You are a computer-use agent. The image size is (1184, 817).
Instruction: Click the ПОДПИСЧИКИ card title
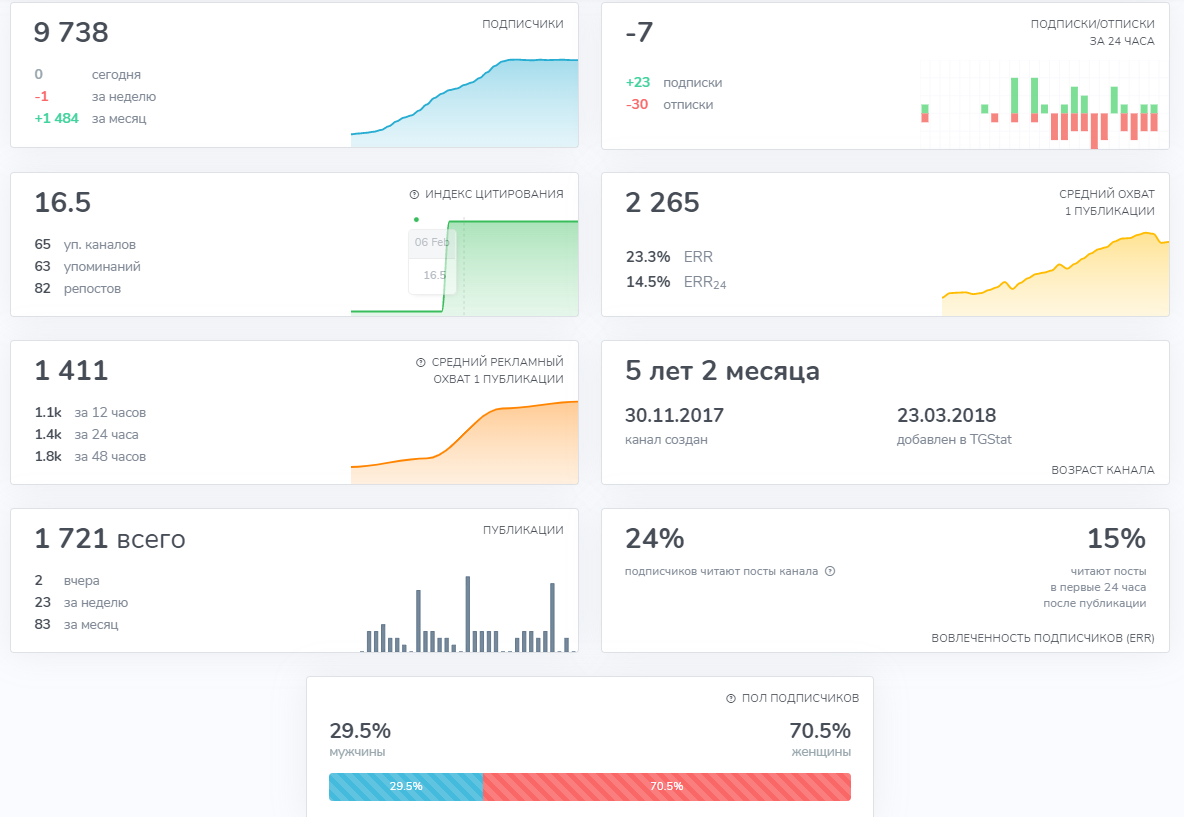point(523,24)
